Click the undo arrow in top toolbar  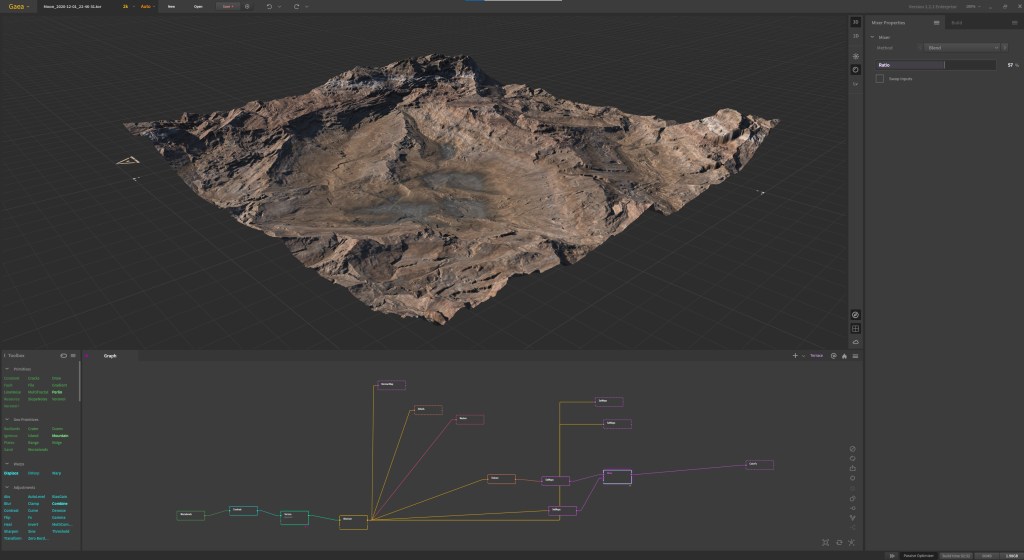click(269, 6)
